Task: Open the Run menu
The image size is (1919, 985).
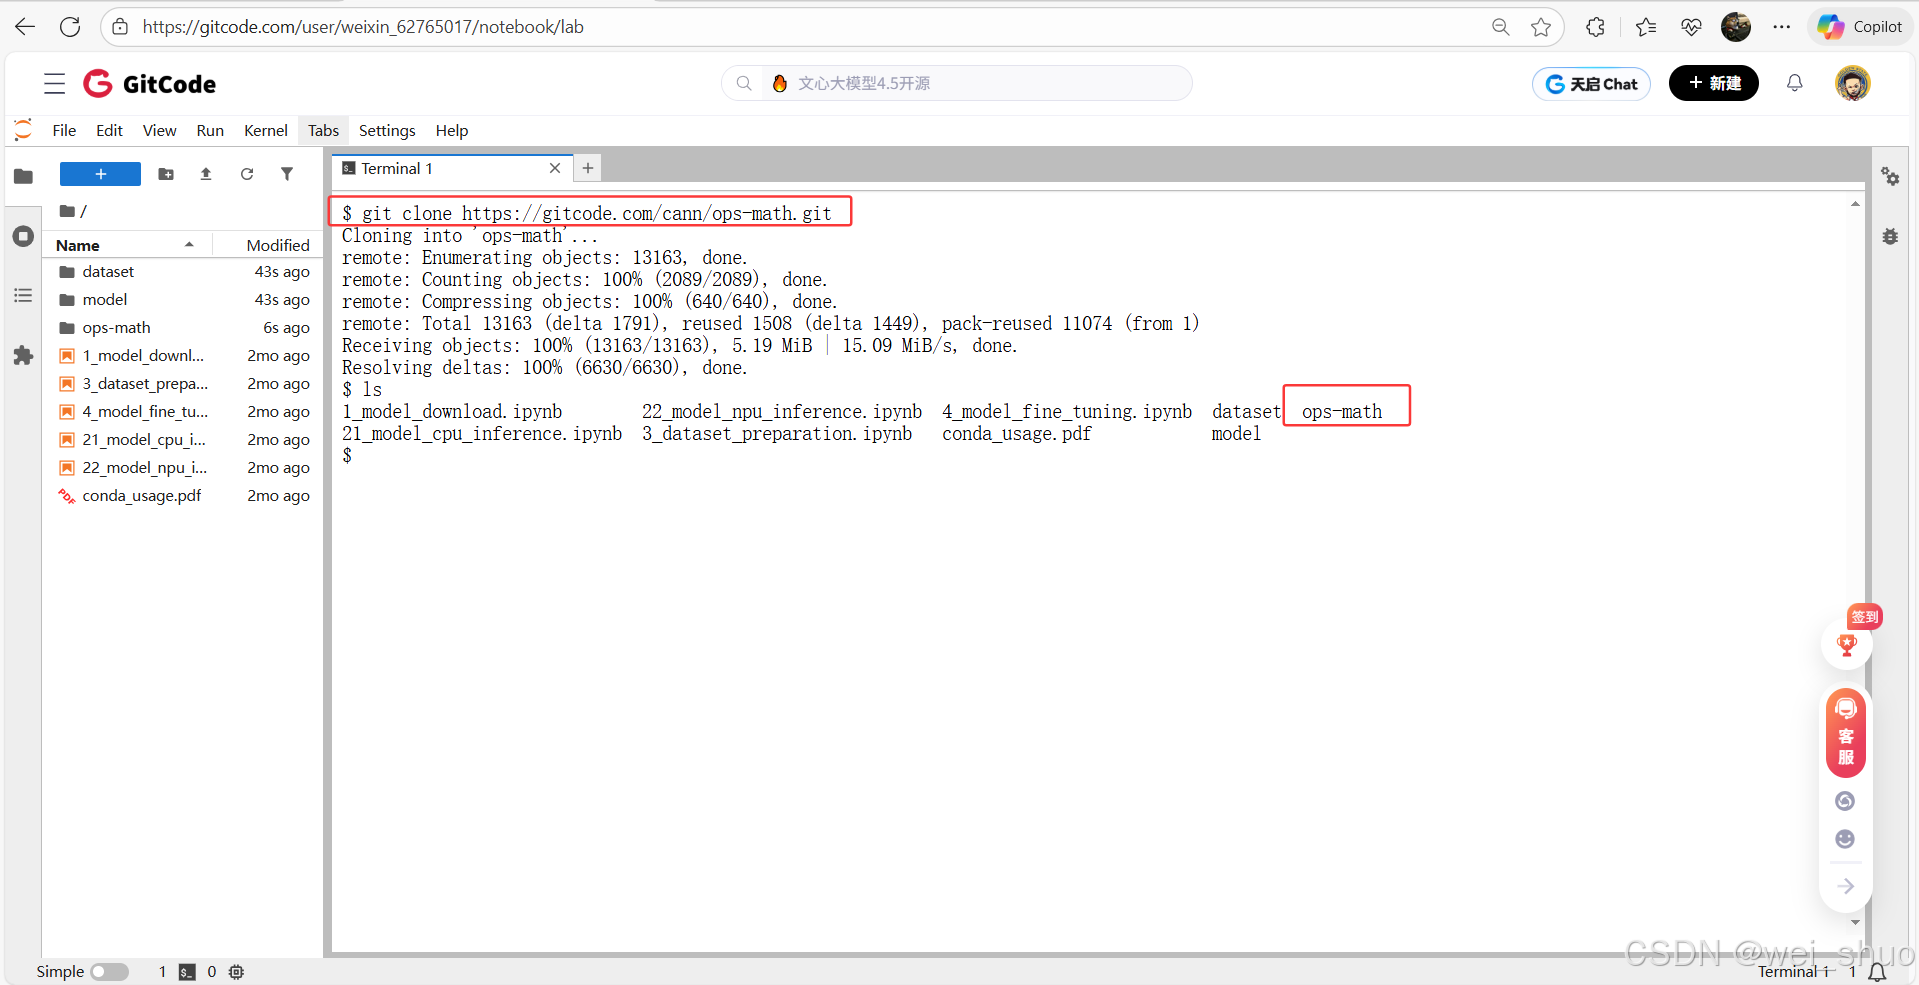Action: pos(210,130)
